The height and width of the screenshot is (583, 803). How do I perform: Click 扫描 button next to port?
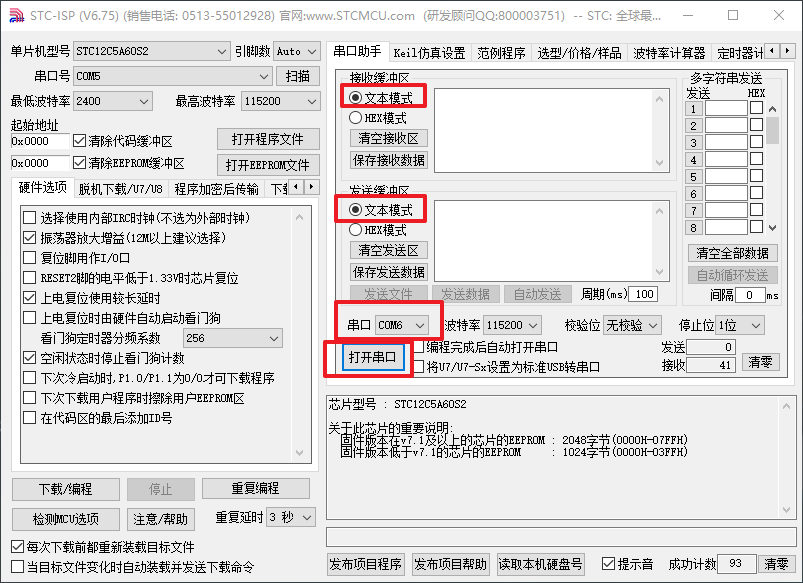[298, 76]
